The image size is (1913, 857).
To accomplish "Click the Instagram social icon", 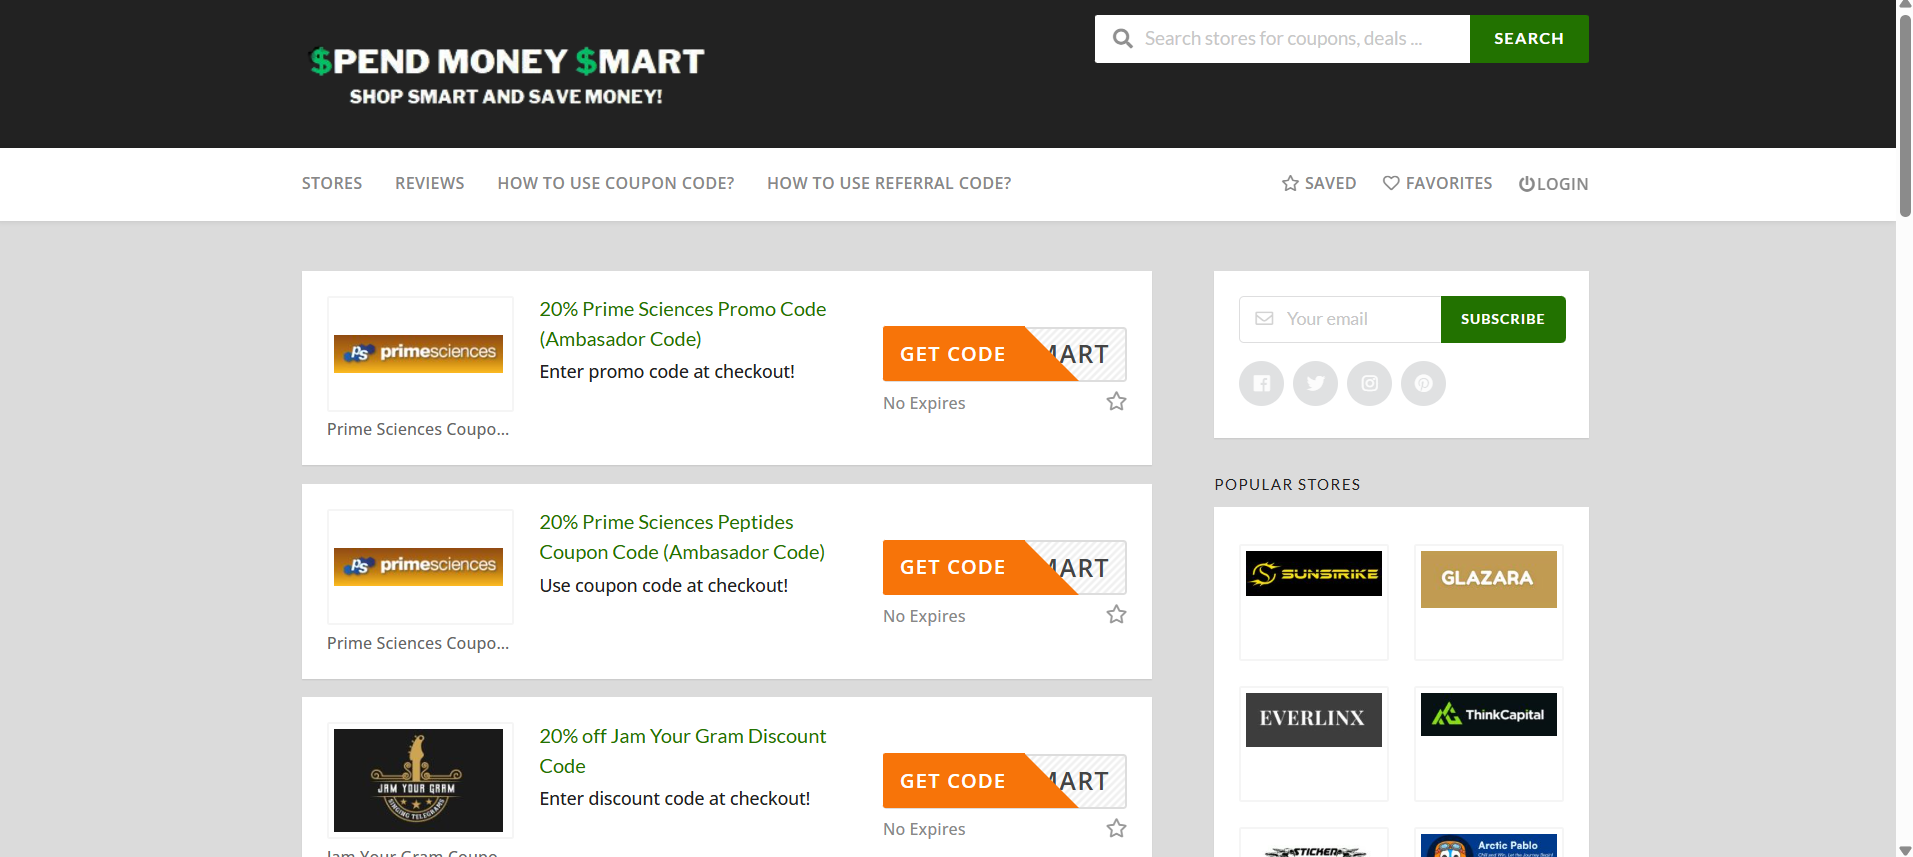I will (1369, 383).
